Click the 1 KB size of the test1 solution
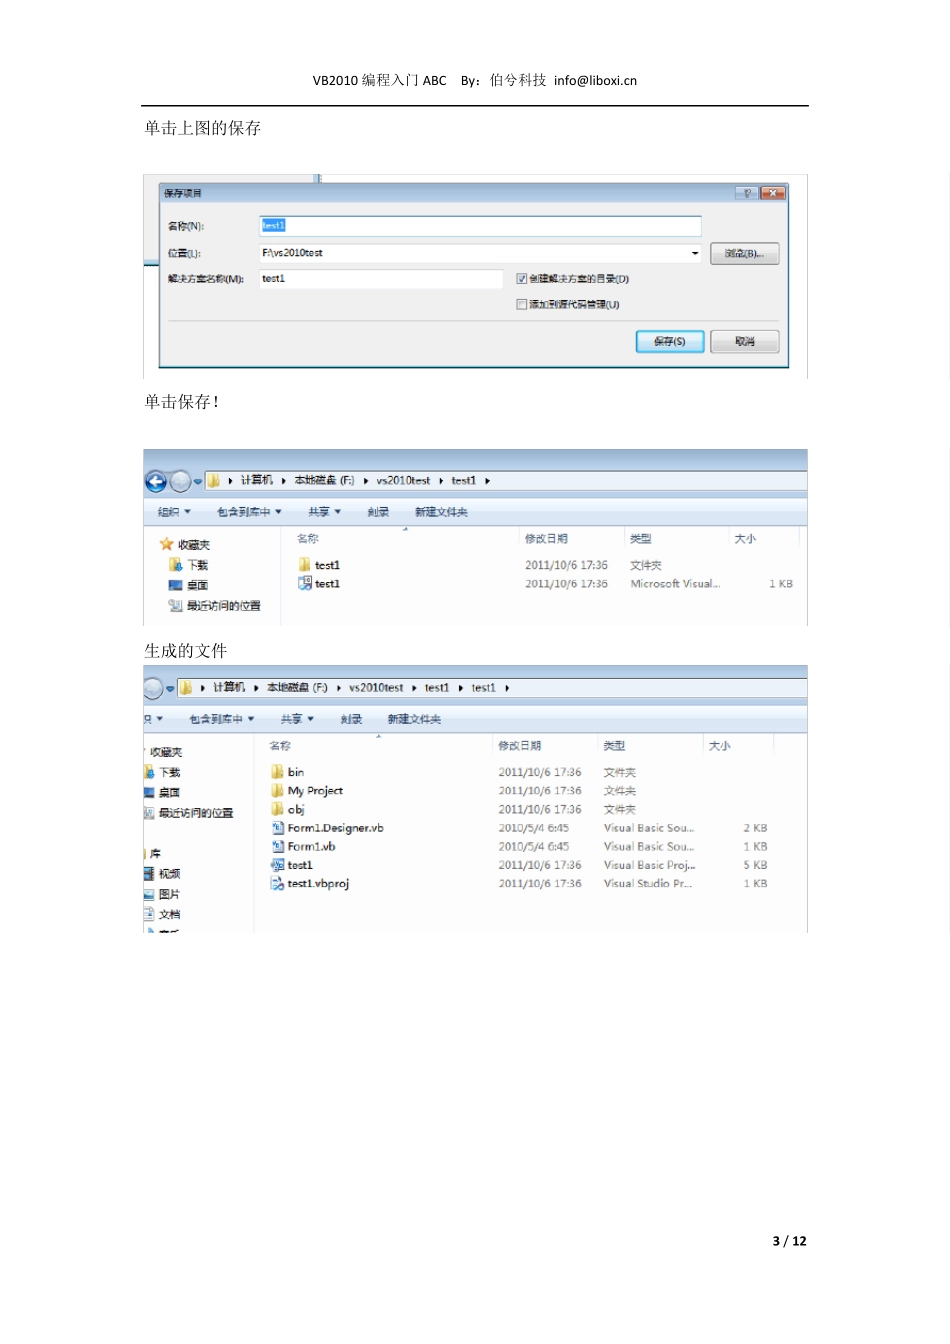The height and width of the screenshot is (1344, 950). point(781,584)
